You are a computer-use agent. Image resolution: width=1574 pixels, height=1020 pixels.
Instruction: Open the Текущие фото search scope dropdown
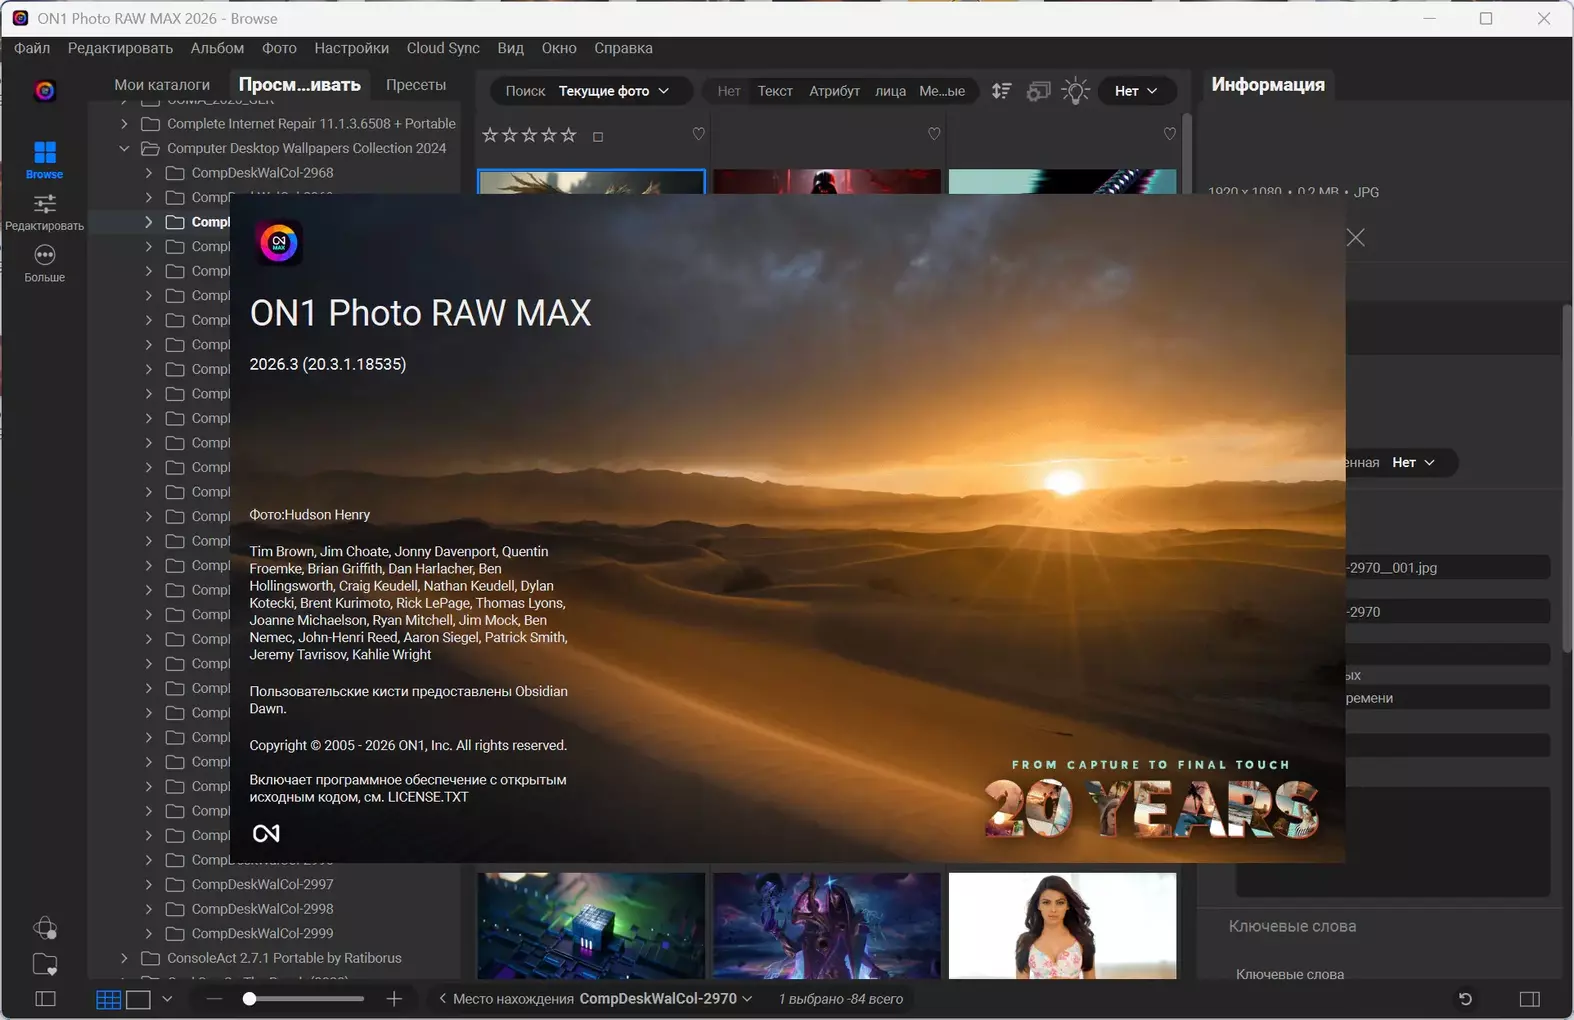tap(613, 91)
